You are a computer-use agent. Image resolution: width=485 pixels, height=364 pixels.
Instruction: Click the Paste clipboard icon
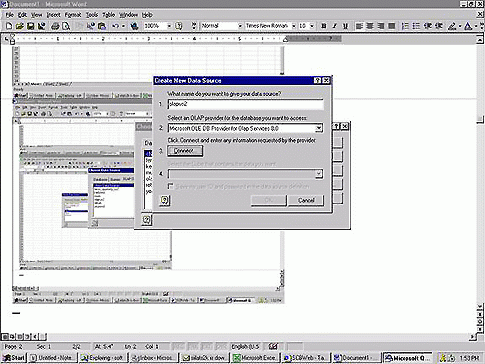pos(102,26)
